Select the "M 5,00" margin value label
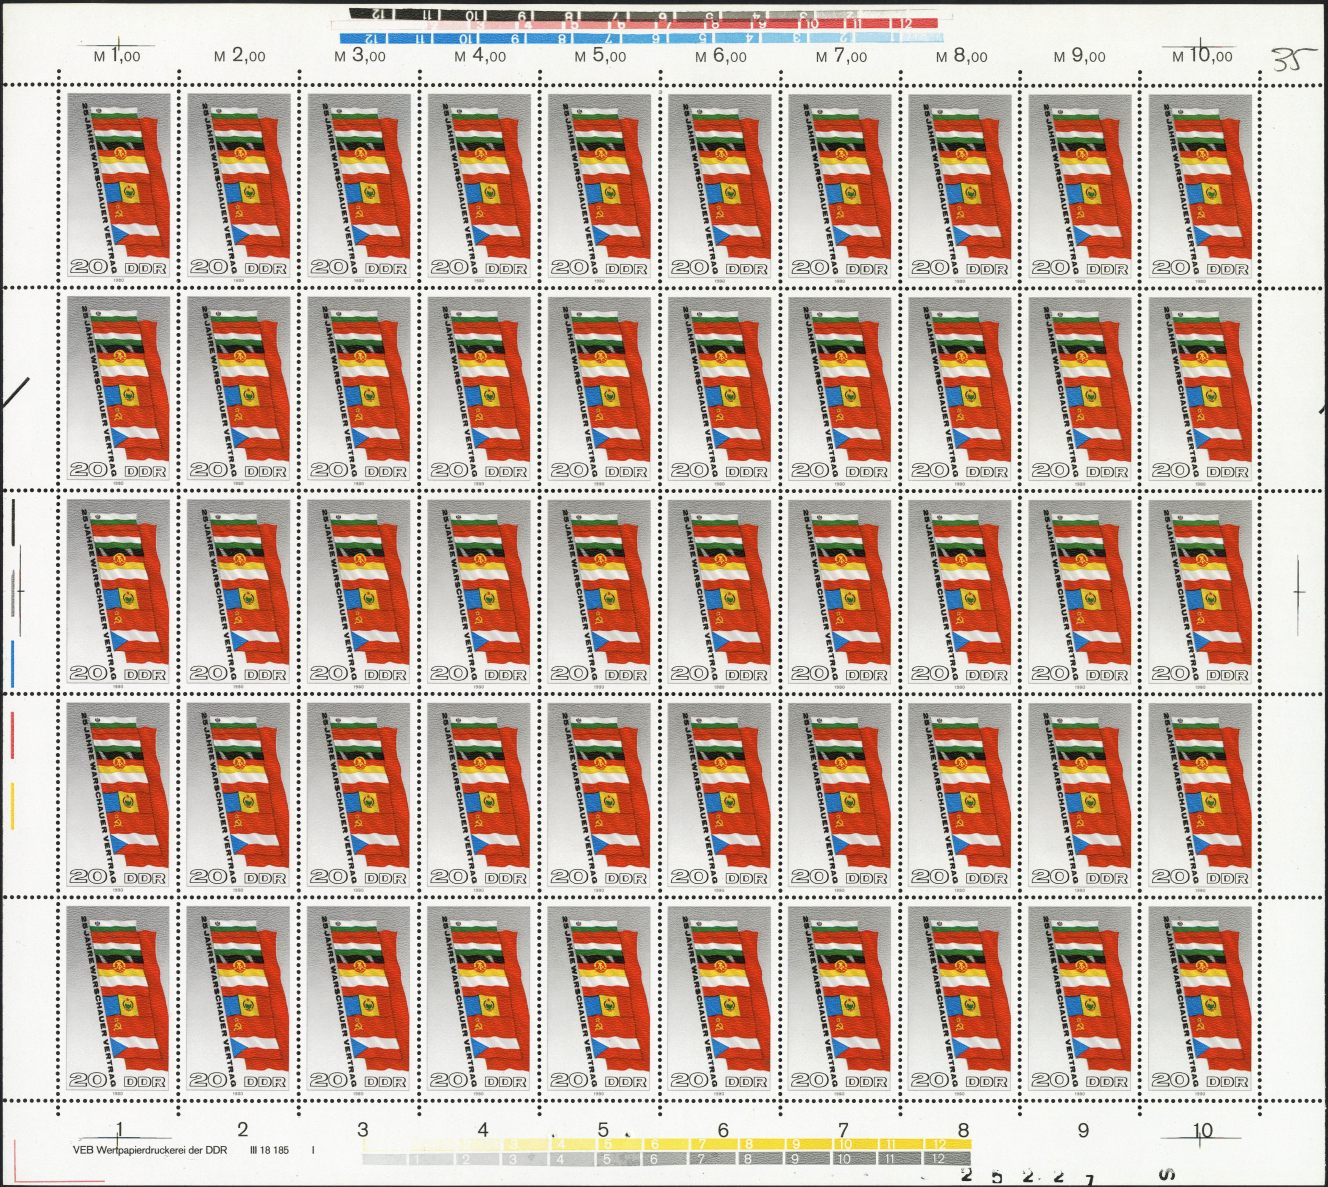Viewport: 1328px width, 1187px height. 600,56
